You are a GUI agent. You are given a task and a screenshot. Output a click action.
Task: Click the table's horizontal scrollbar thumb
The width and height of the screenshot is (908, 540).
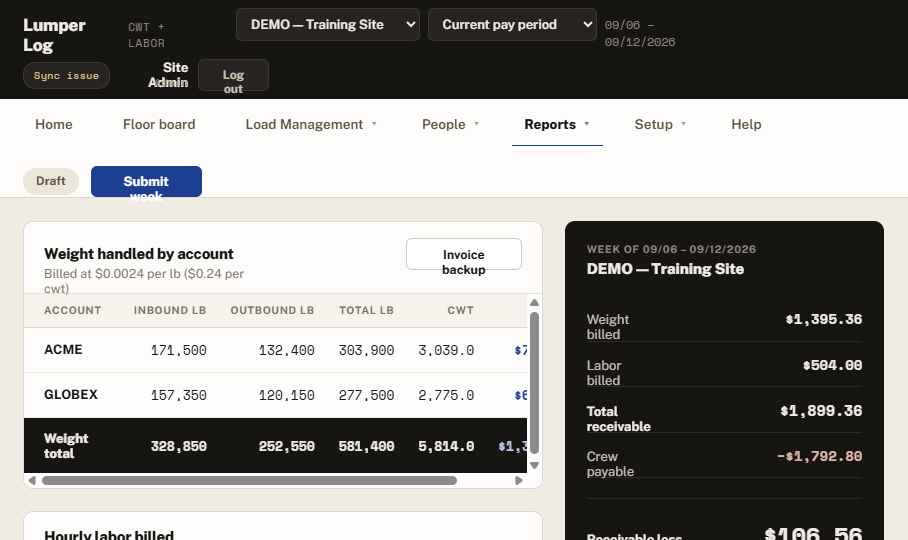coord(250,480)
